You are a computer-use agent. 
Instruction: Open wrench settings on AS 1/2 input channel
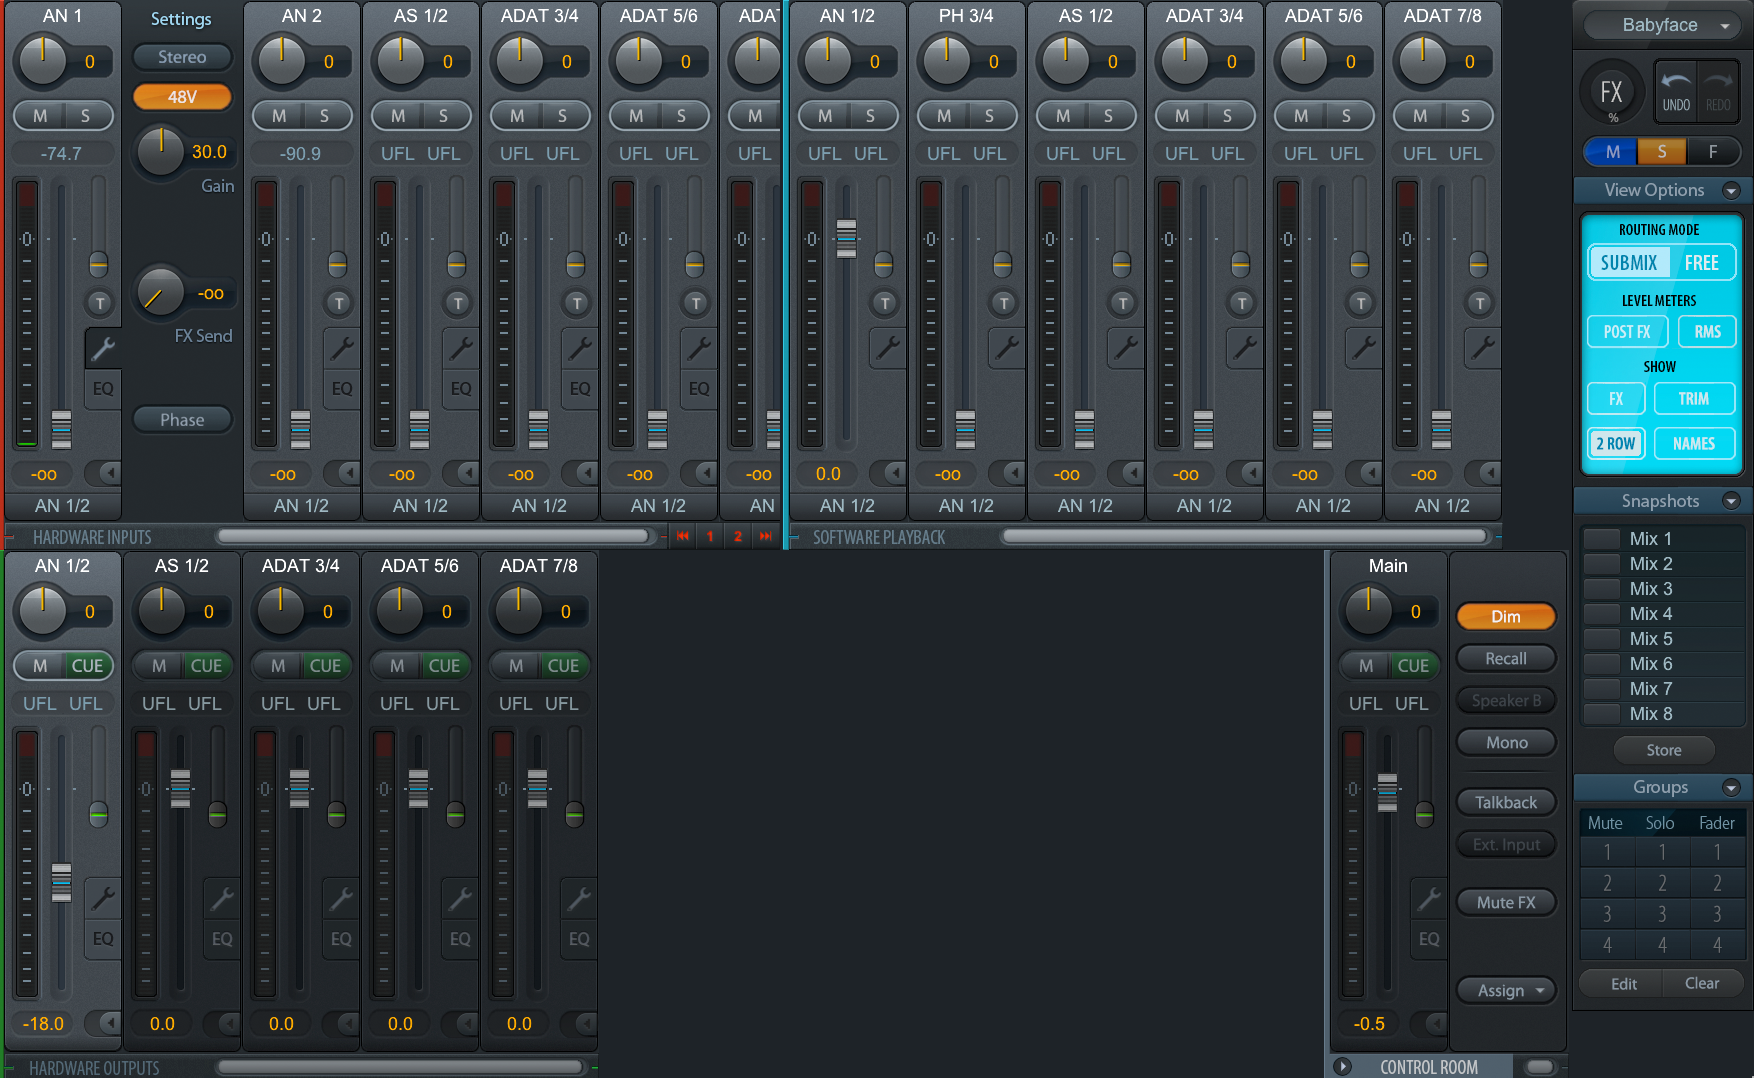[460, 348]
